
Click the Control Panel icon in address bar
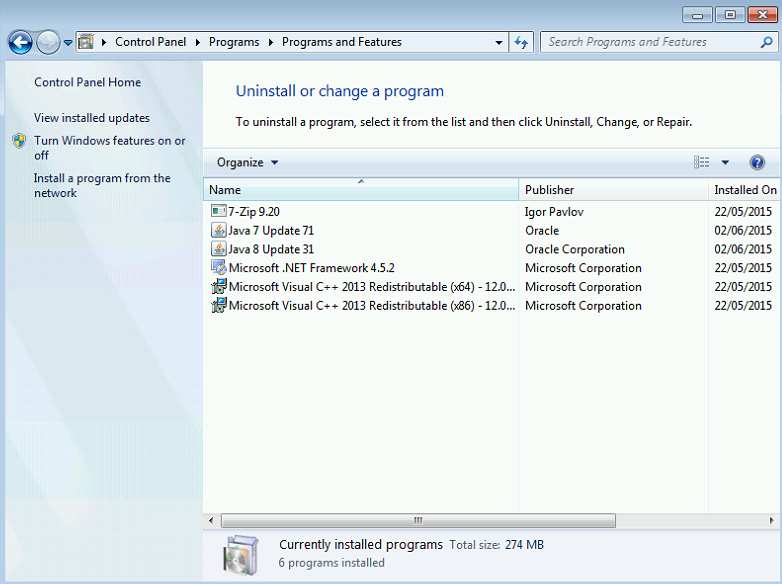point(86,42)
